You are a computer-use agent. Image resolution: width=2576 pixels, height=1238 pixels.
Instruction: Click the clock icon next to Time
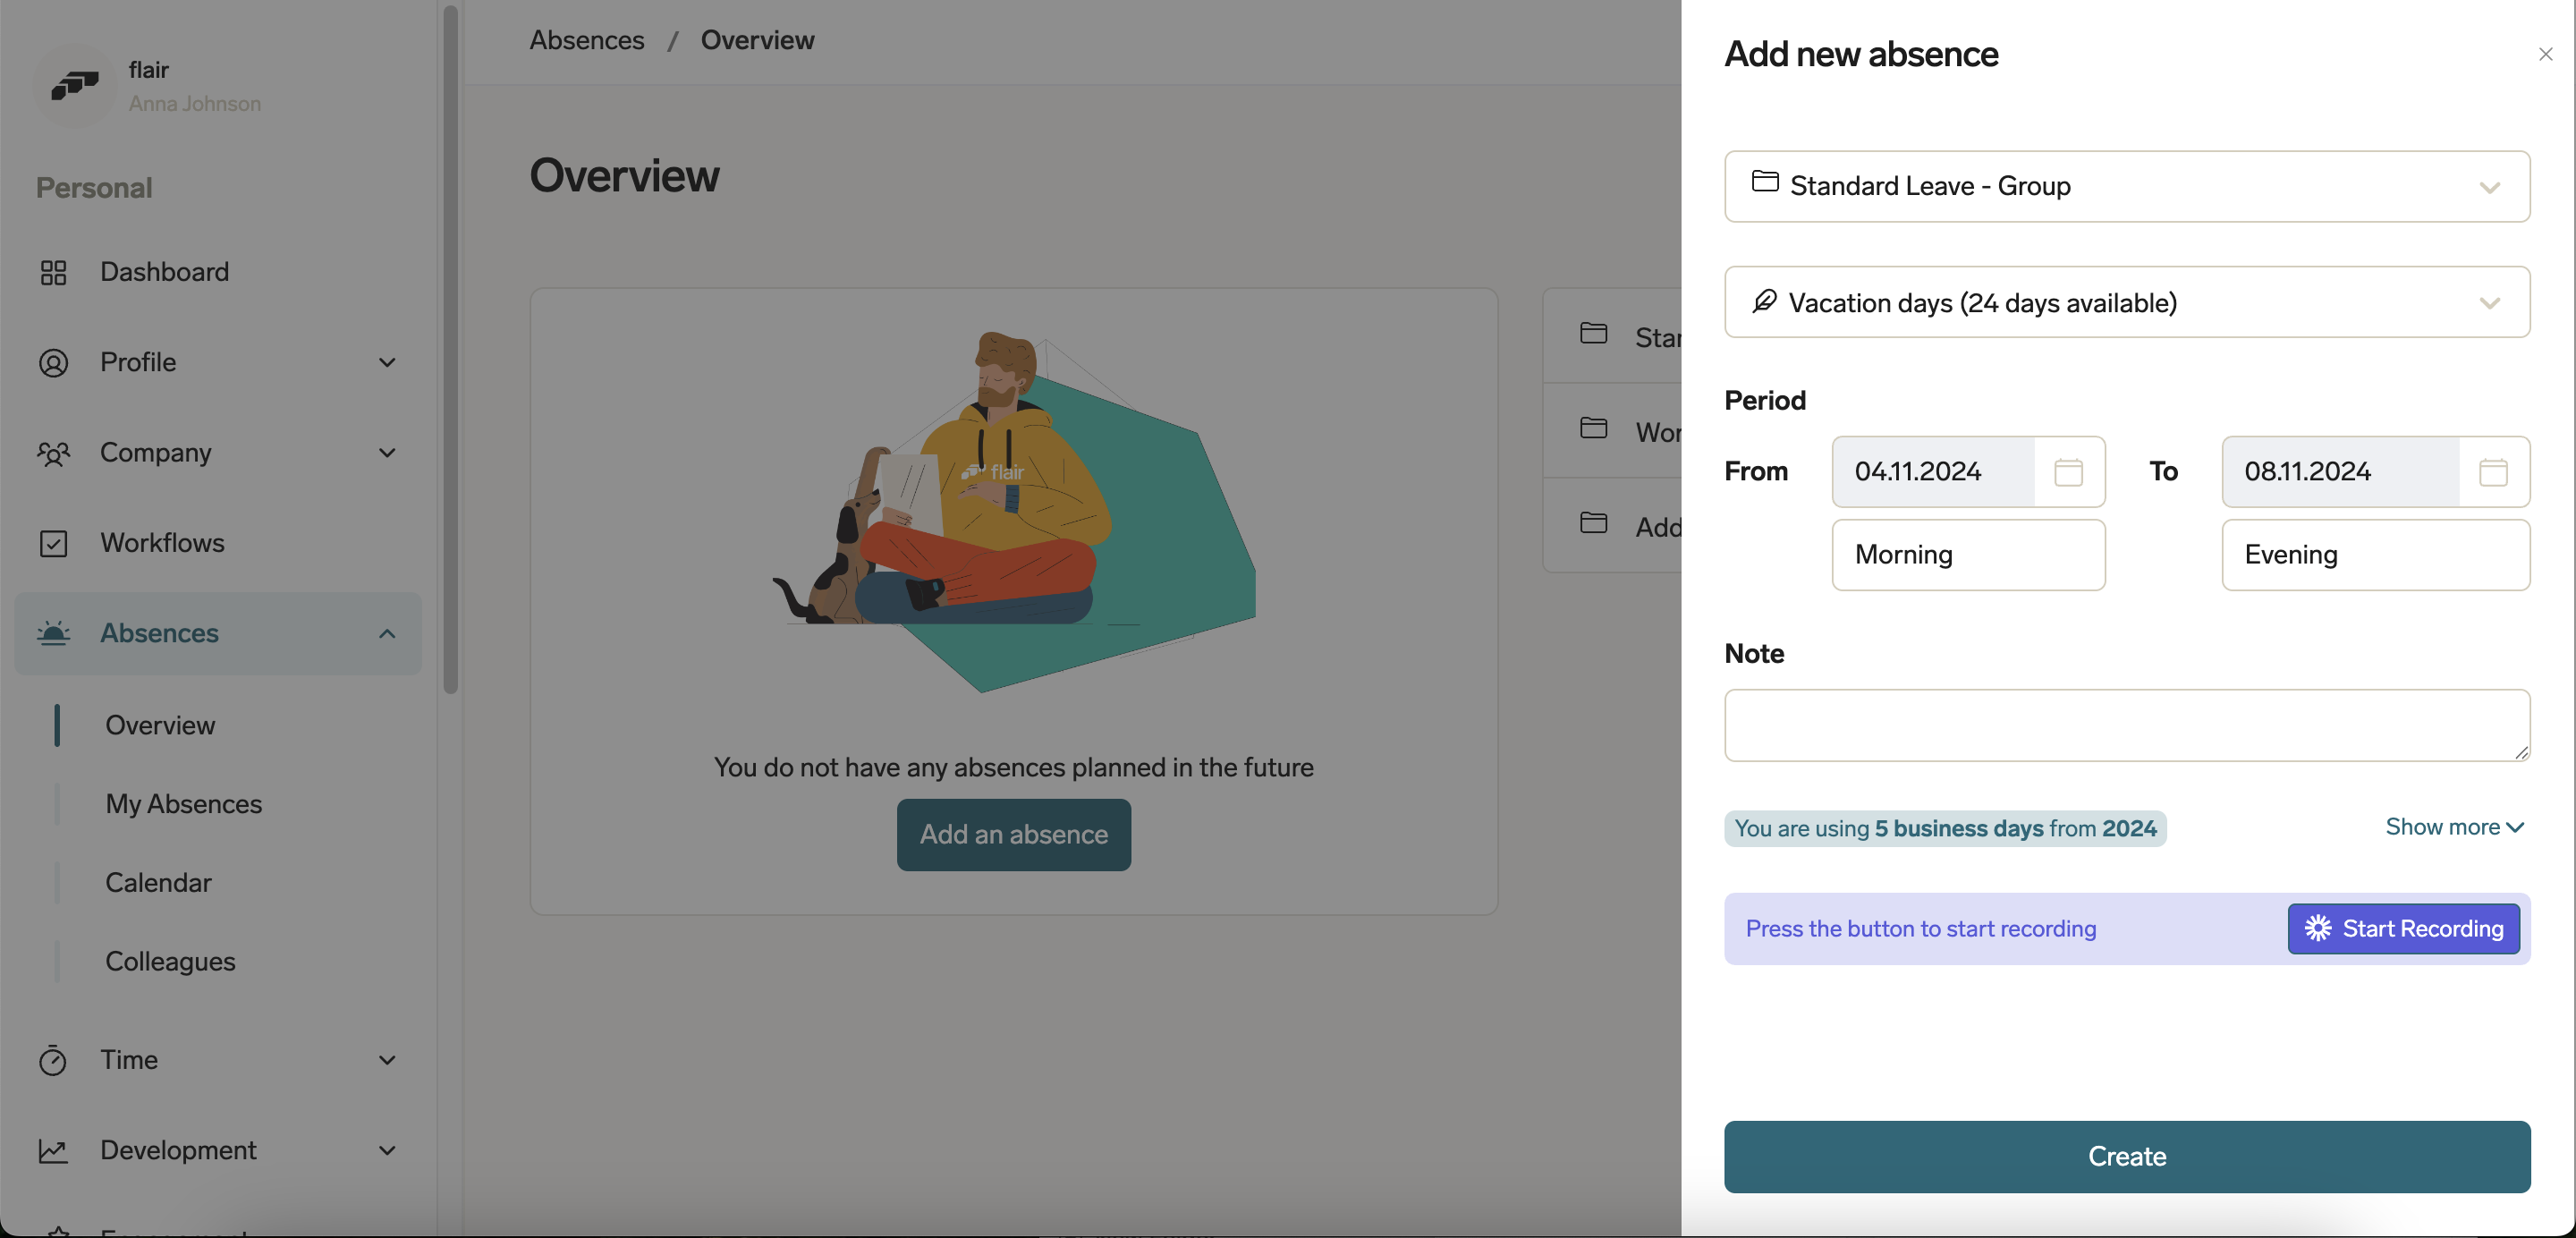54,1060
